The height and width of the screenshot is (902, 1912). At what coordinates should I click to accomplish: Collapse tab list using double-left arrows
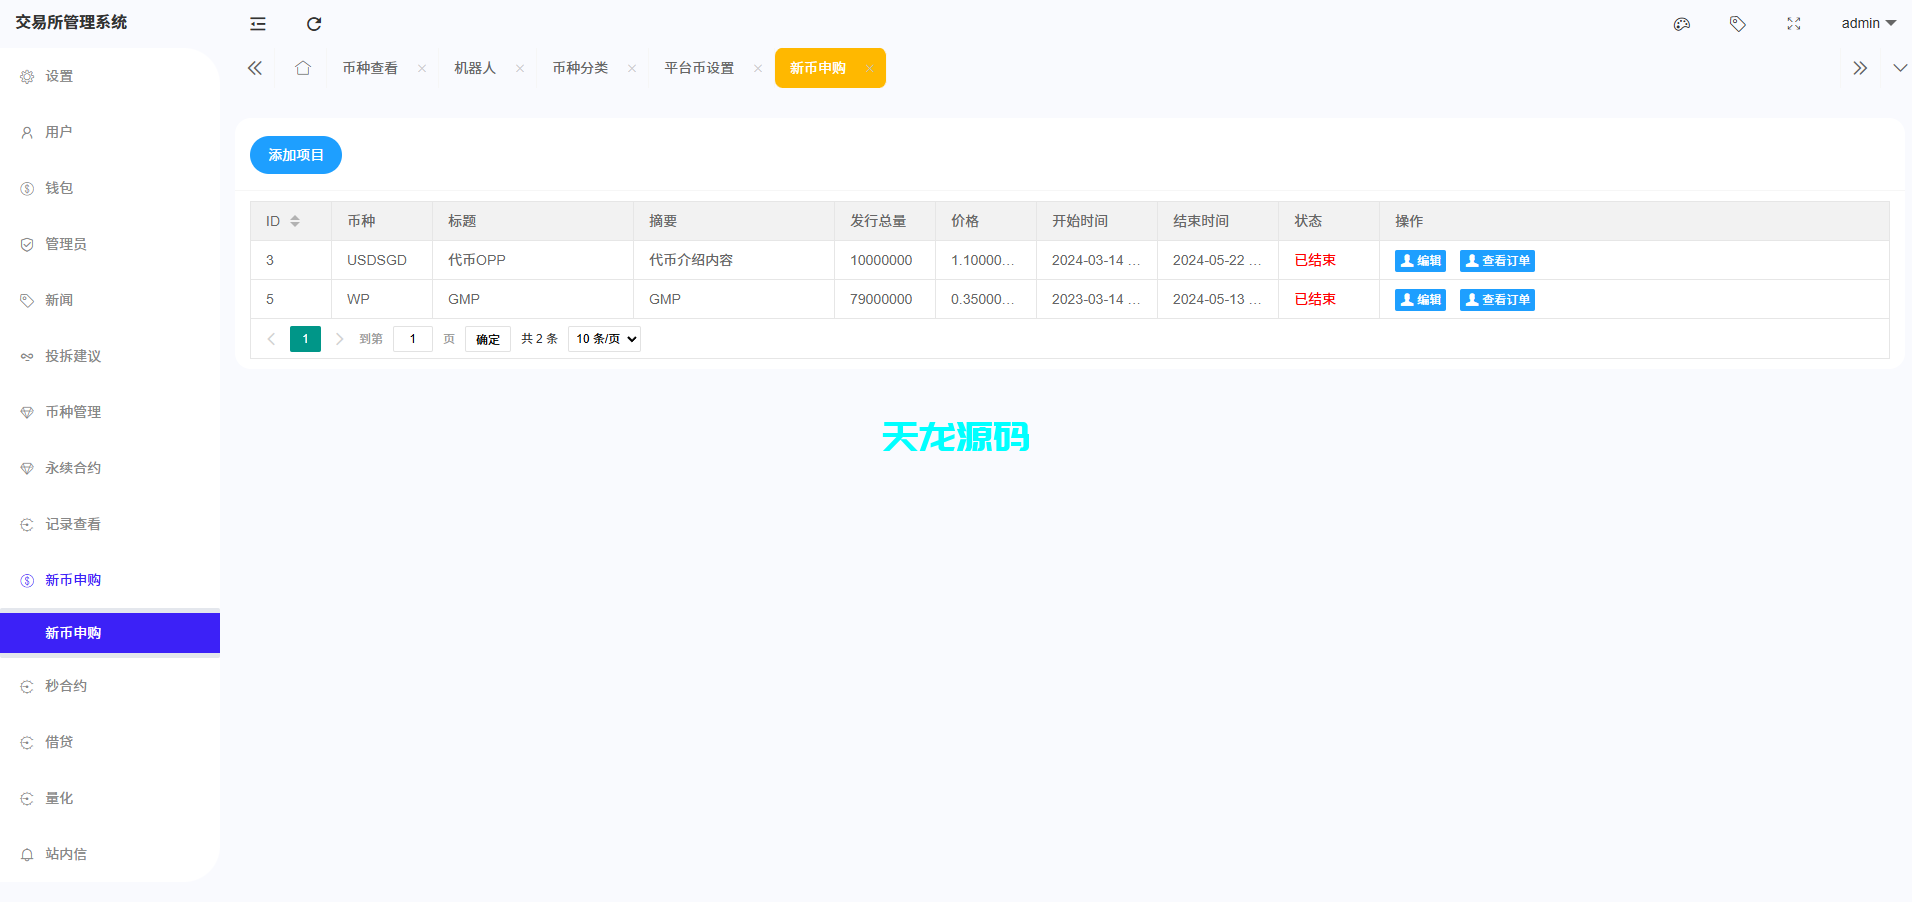click(254, 67)
